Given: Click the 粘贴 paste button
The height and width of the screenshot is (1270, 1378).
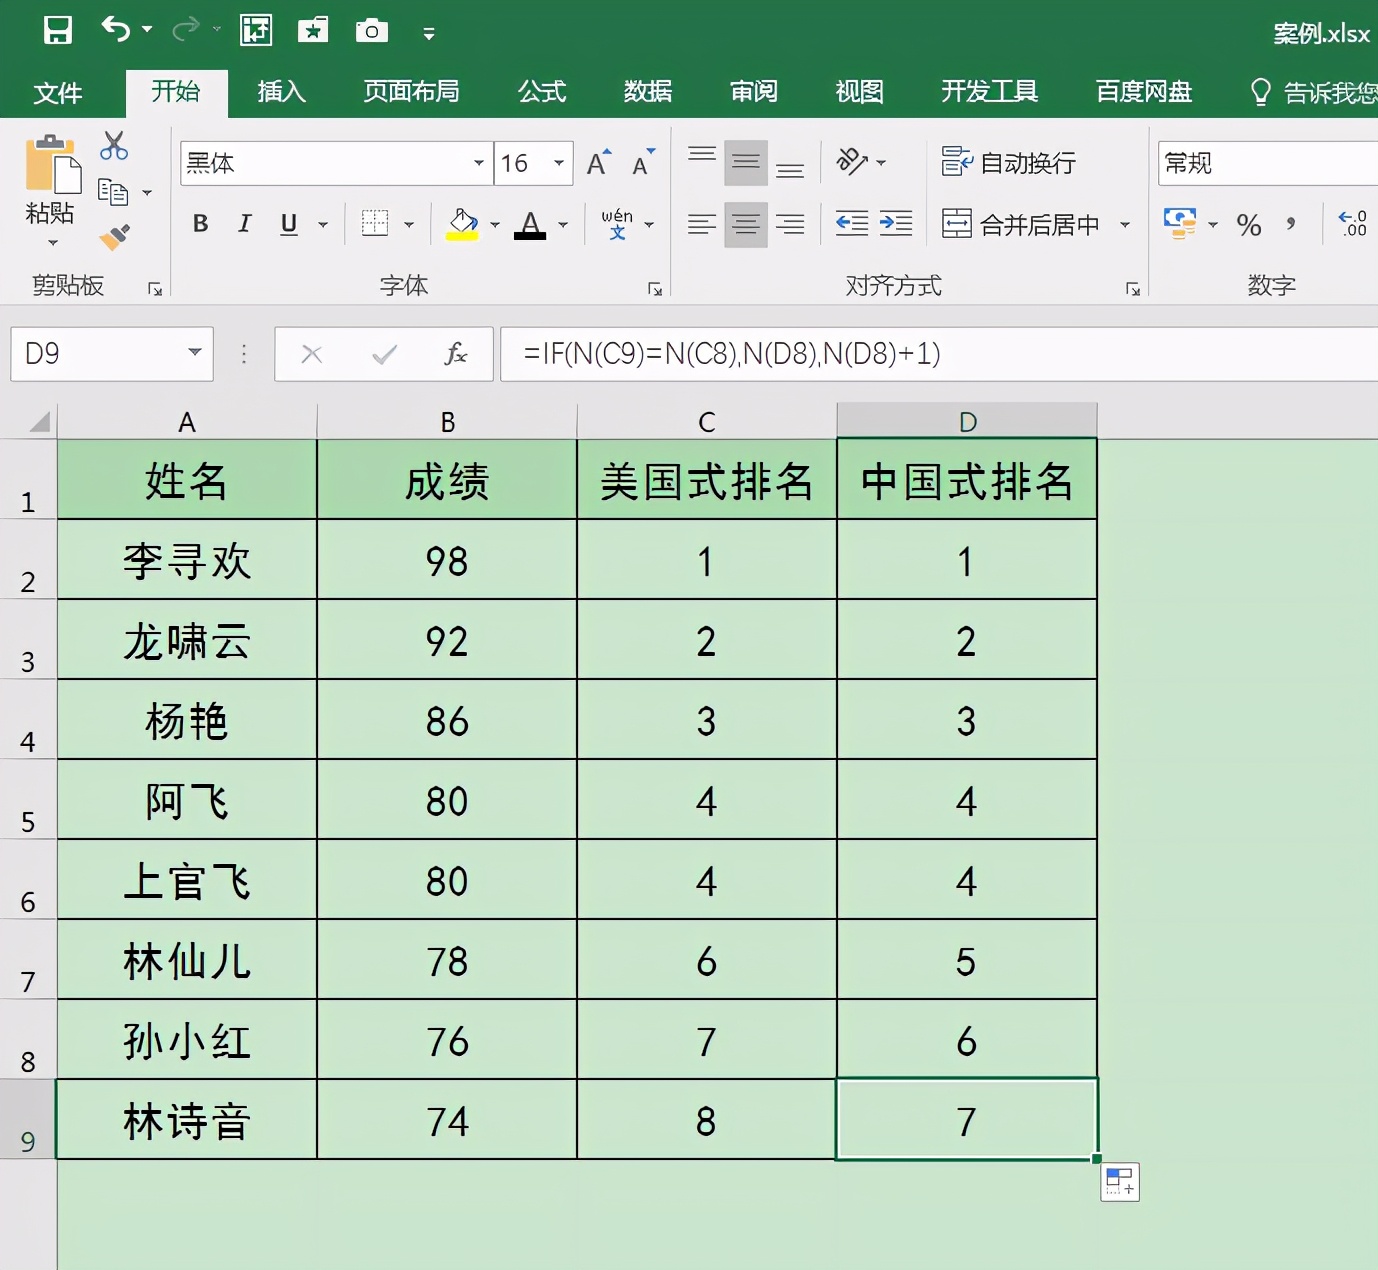Looking at the screenshot, I should click(50, 192).
